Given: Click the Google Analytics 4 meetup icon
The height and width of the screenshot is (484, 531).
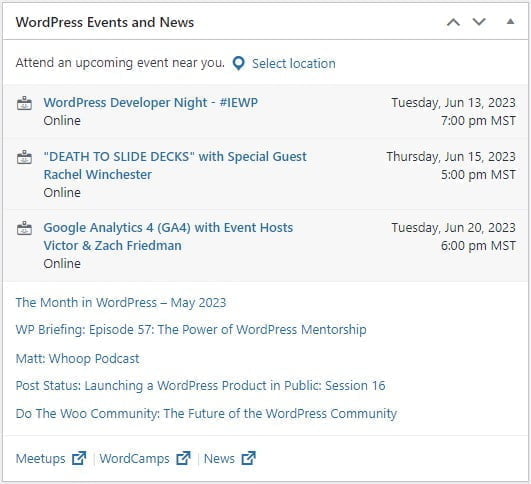Looking at the screenshot, I should [24, 228].
